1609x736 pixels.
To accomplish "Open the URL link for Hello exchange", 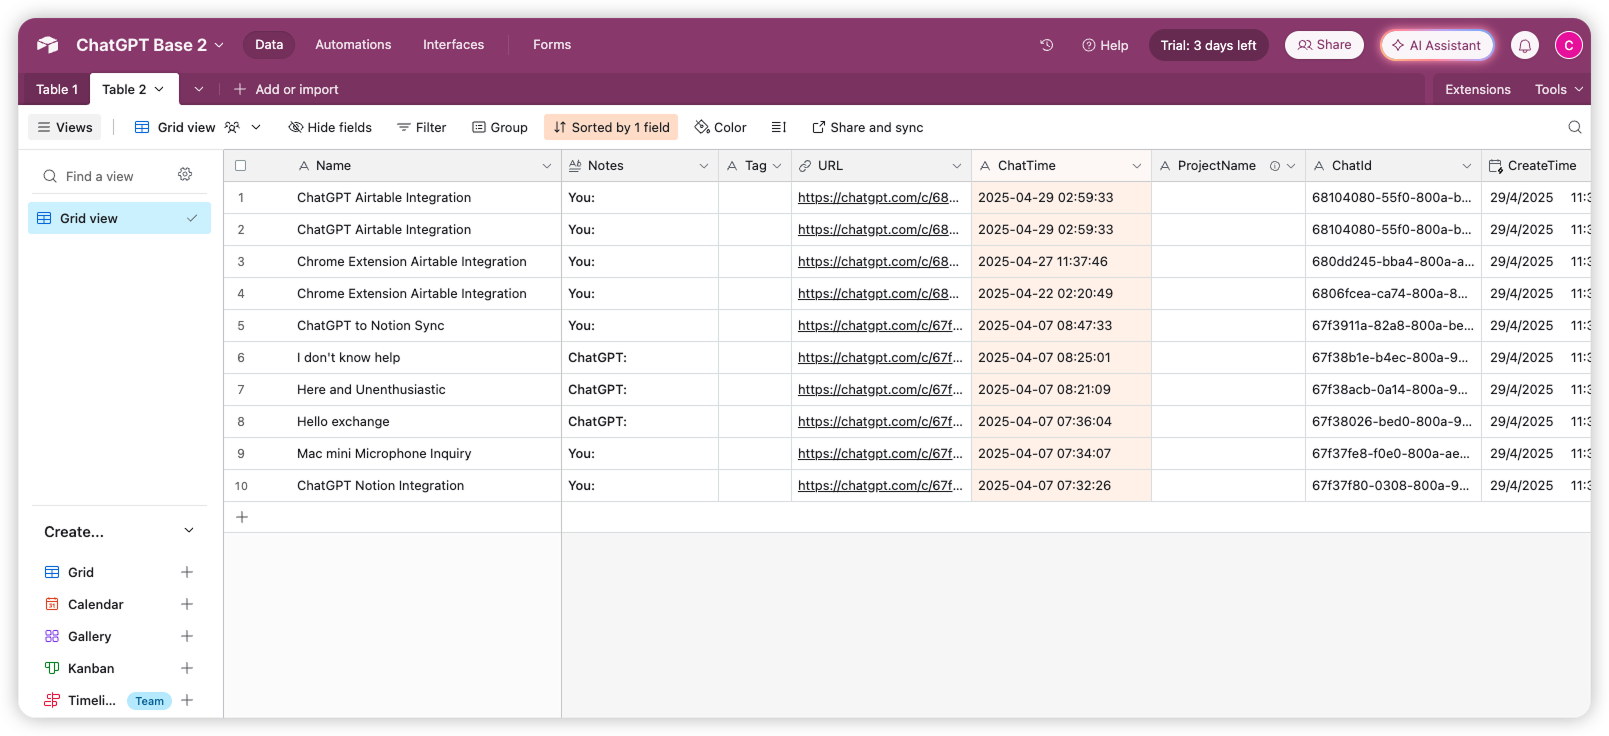I will [x=880, y=422].
